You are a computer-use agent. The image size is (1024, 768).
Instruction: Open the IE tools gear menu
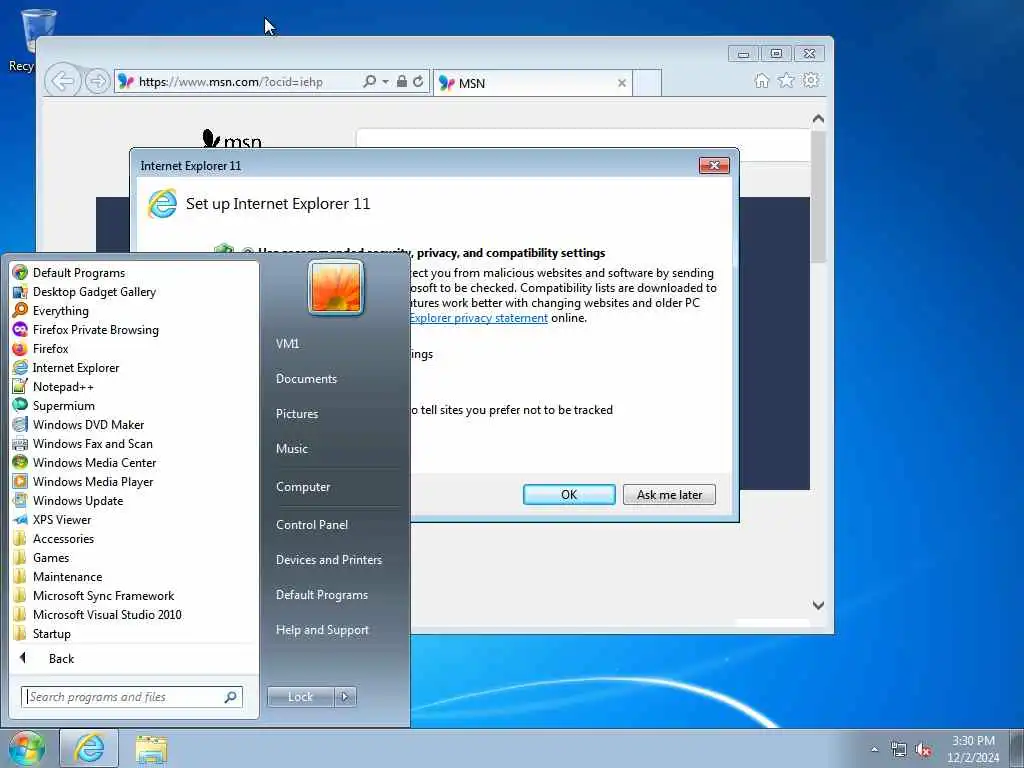811,80
